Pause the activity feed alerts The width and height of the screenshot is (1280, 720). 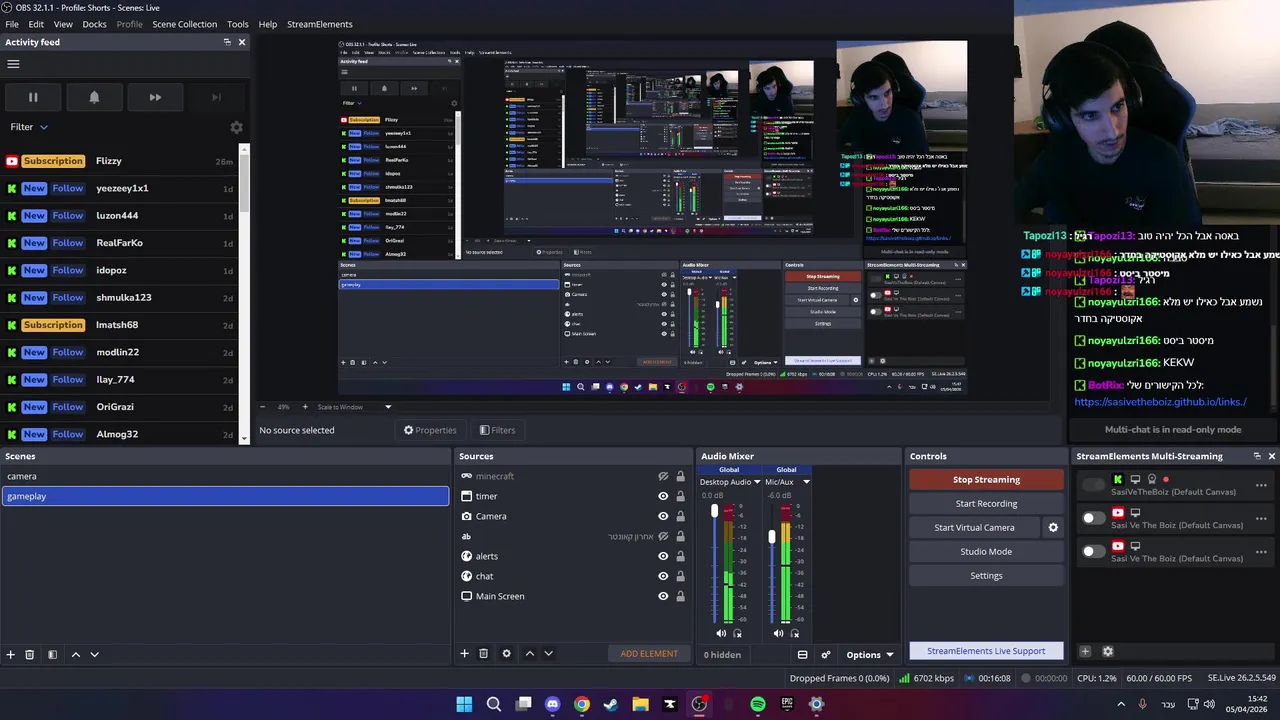click(33, 97)
